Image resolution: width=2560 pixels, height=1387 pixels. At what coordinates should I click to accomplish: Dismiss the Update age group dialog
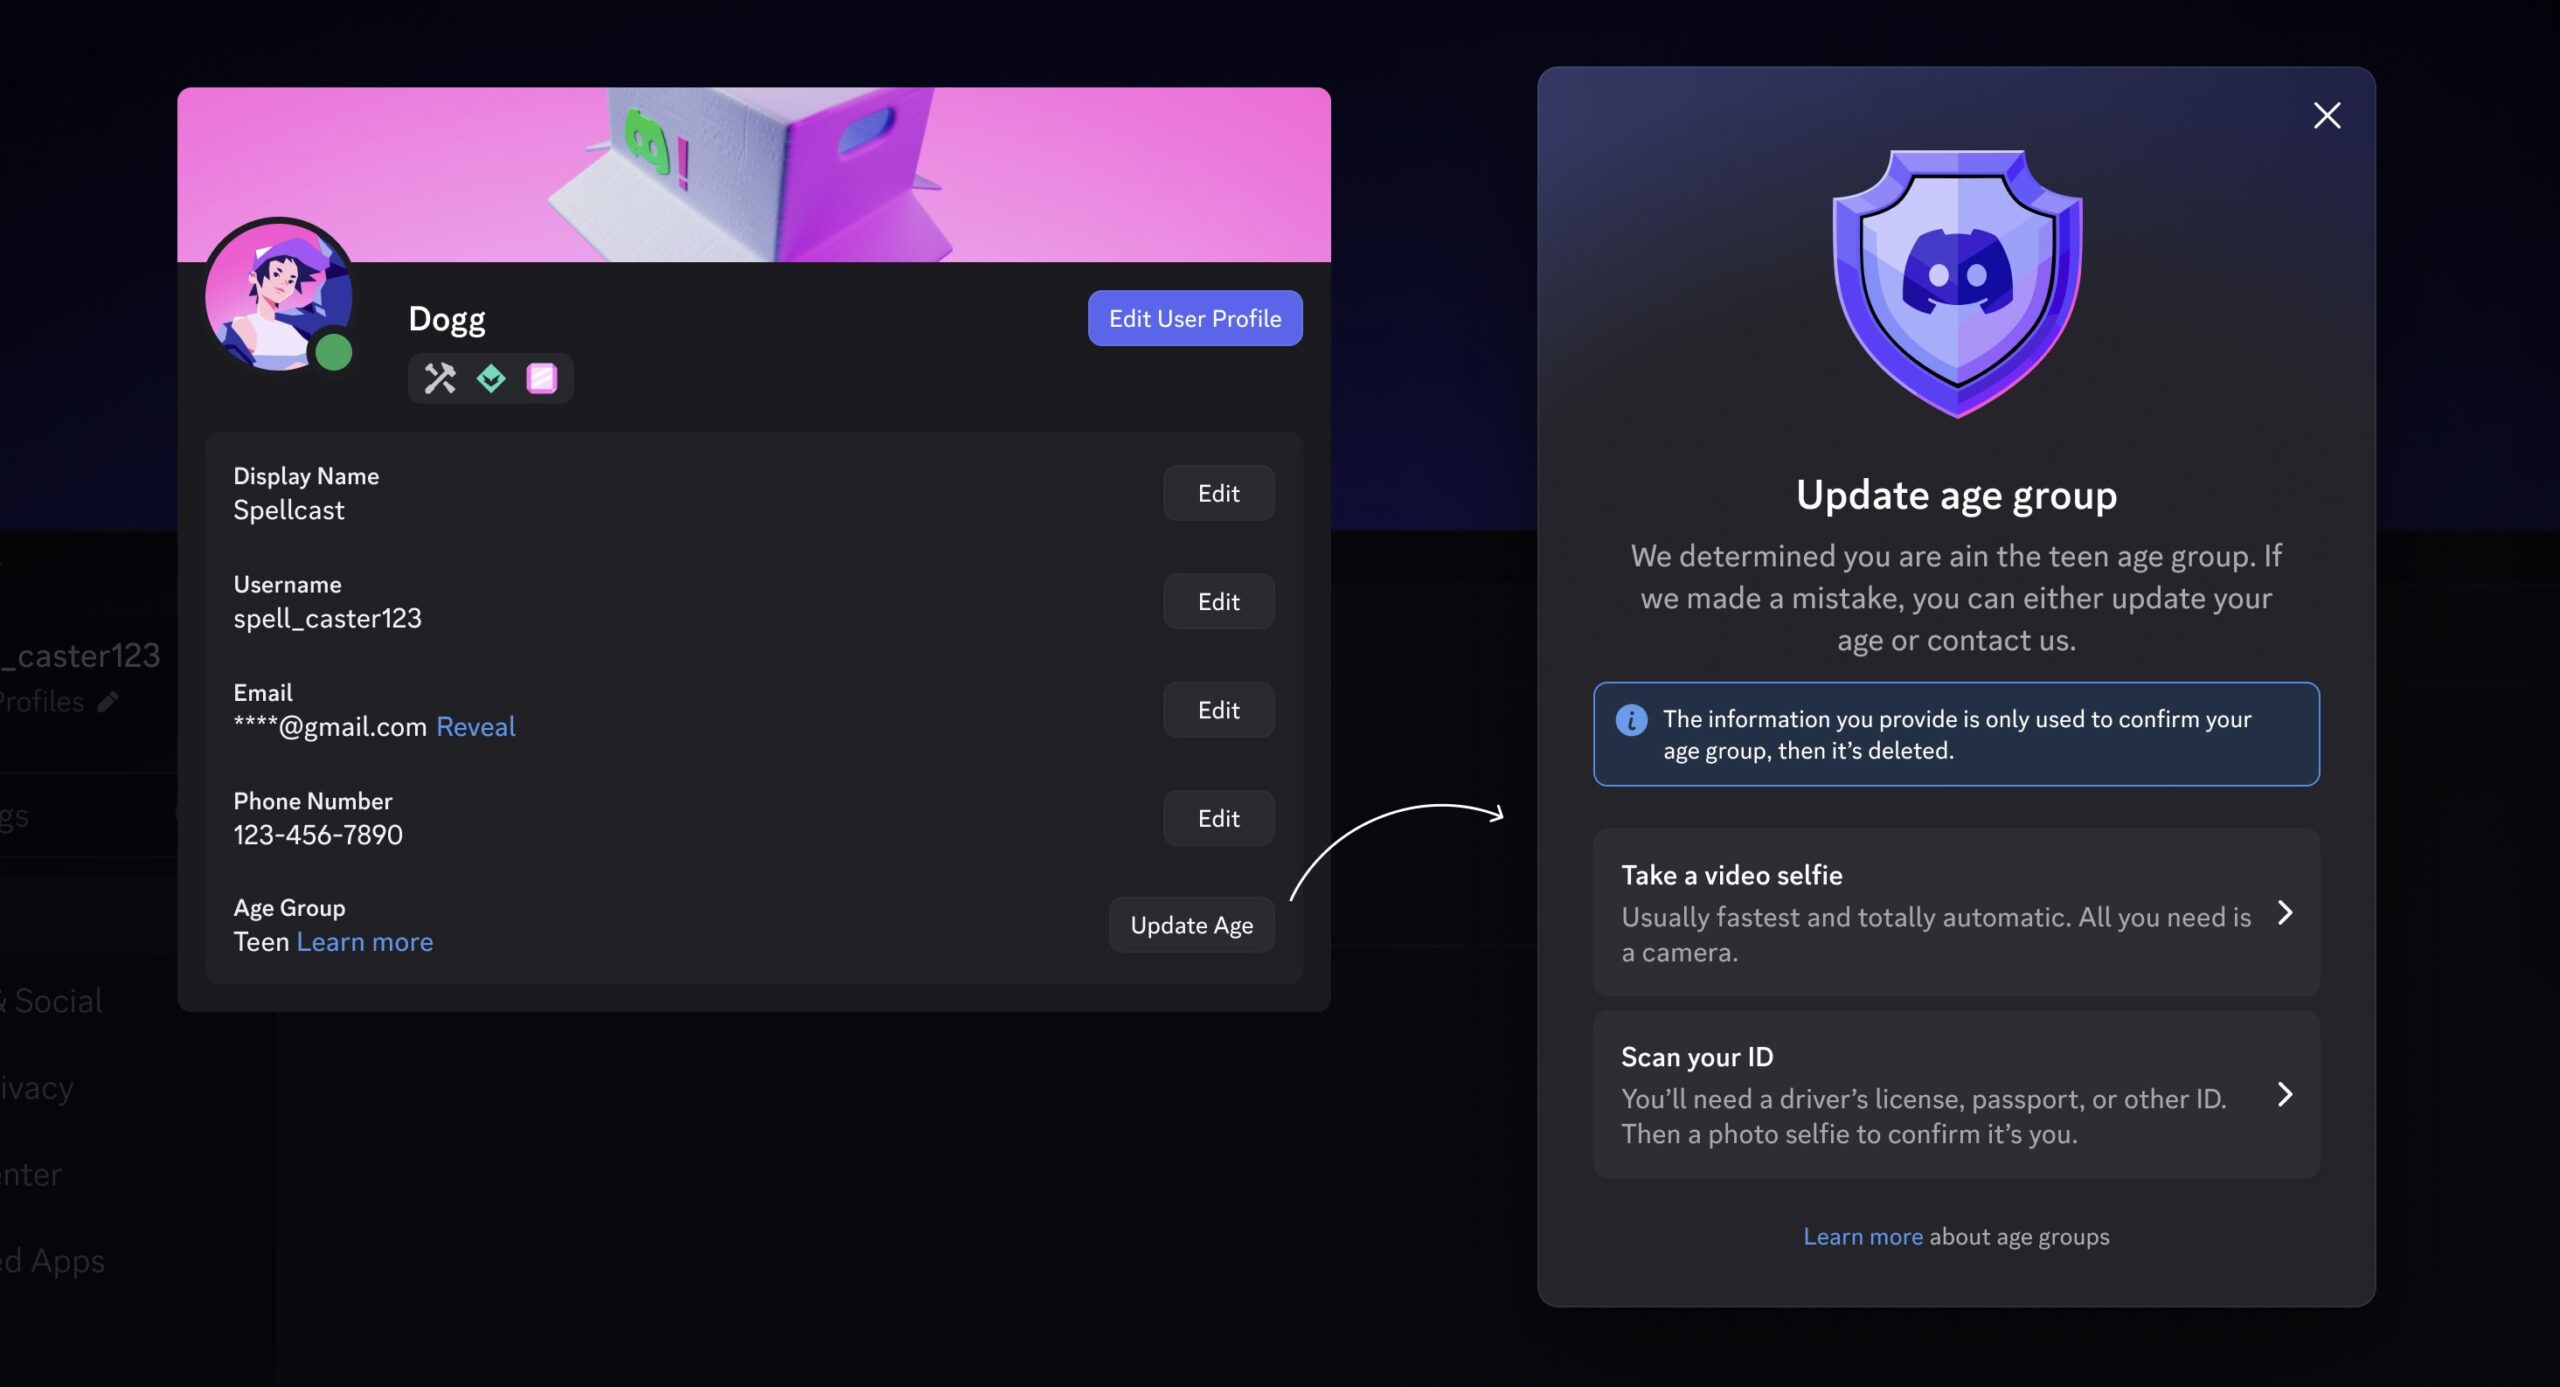pyautogui.click(x=2328, y=114)
